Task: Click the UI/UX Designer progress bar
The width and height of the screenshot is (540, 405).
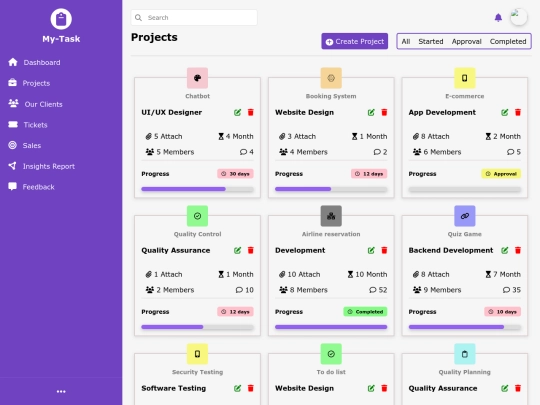Action: pos(197,189)
